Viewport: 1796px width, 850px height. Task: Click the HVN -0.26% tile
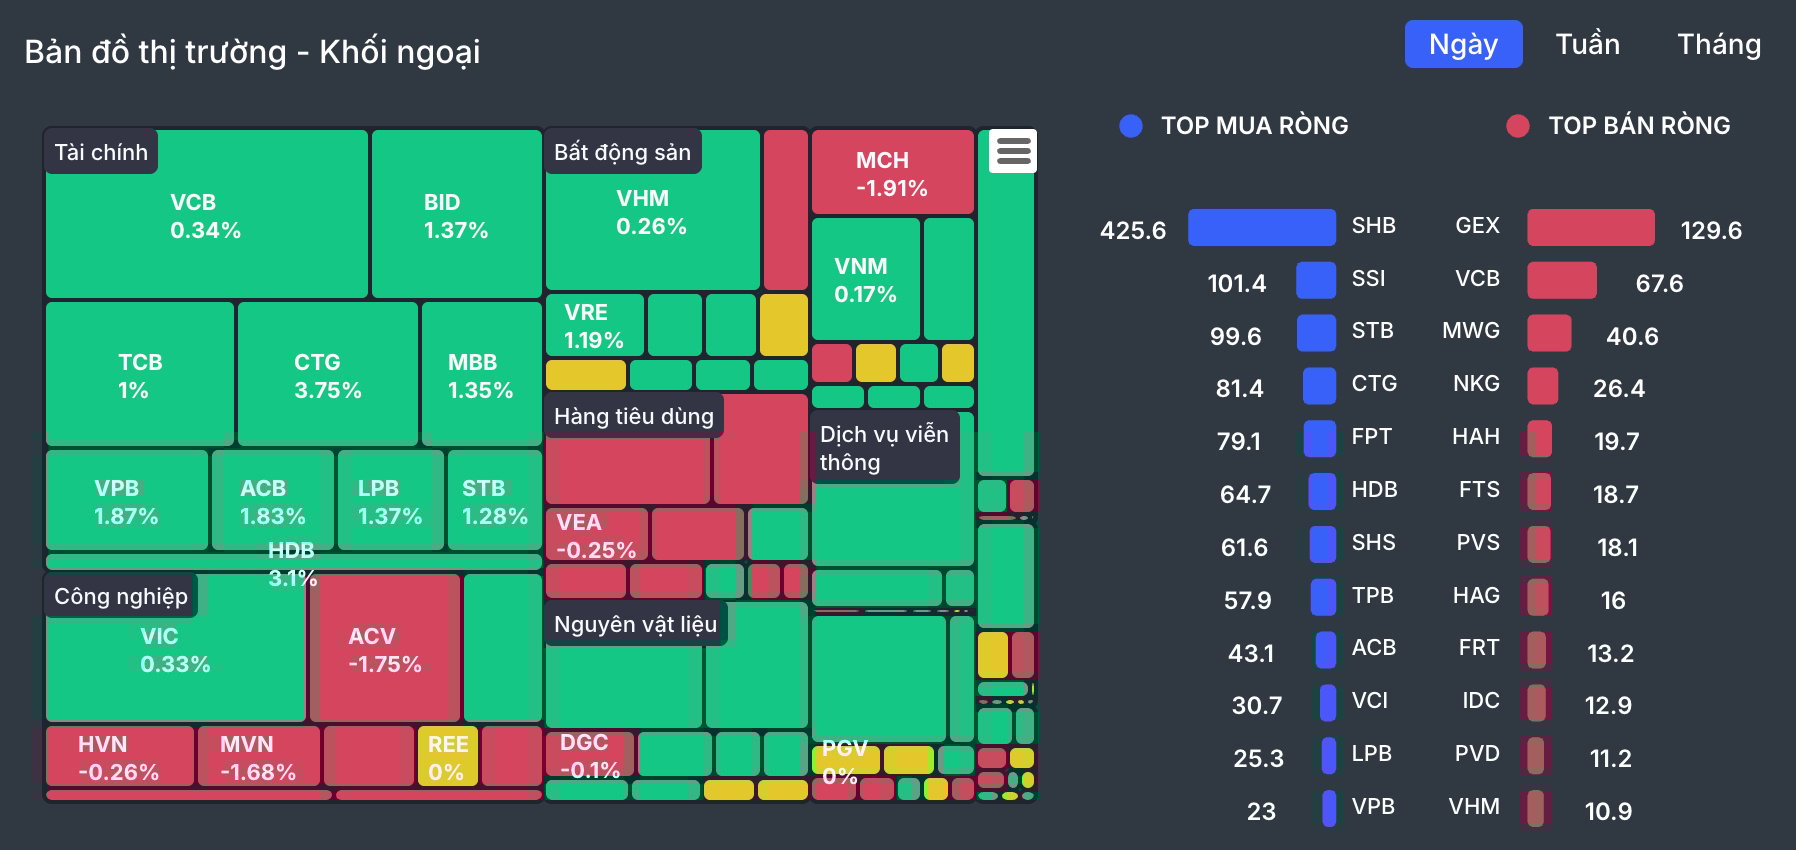click(120, 756)
